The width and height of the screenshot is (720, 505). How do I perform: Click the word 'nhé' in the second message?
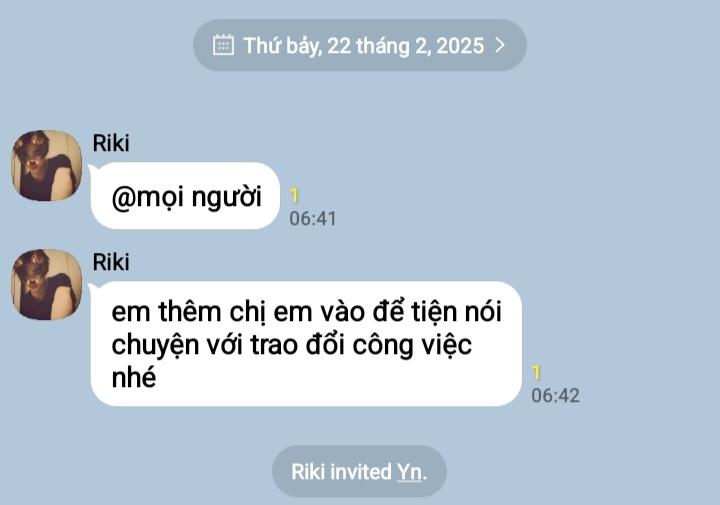[134, 378]
